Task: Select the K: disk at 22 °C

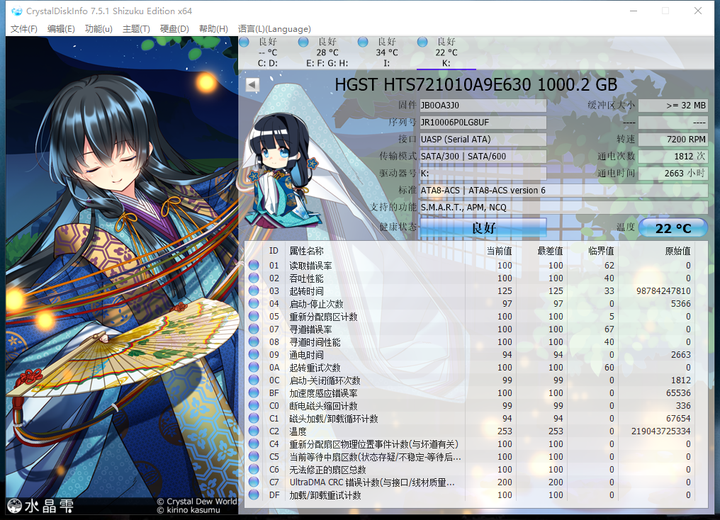Action: [445, 52]
